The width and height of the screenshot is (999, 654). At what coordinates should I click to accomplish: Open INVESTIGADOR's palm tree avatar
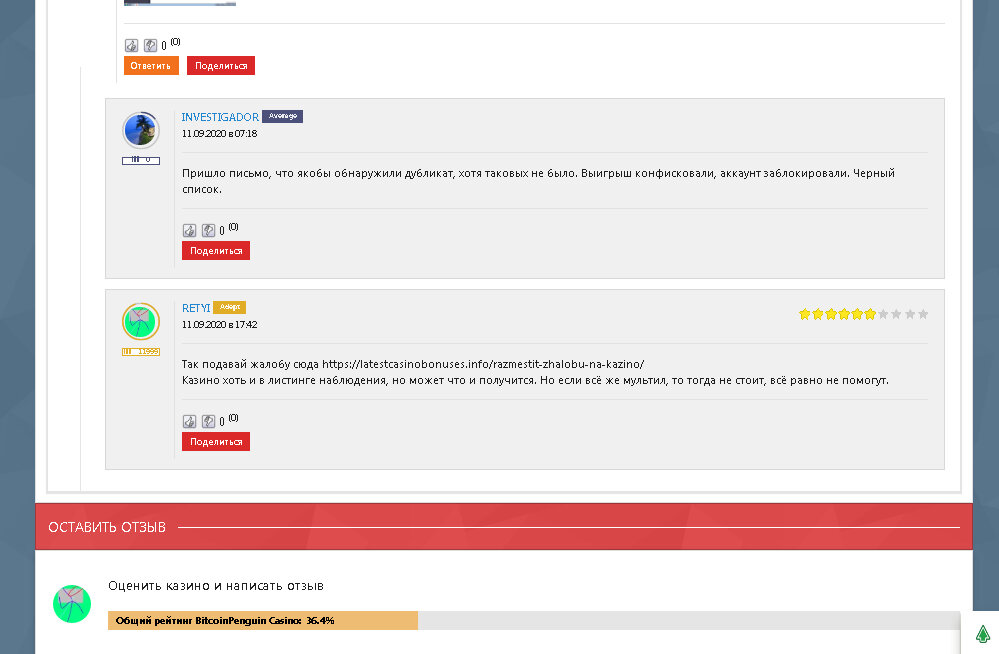coord(141,130)
